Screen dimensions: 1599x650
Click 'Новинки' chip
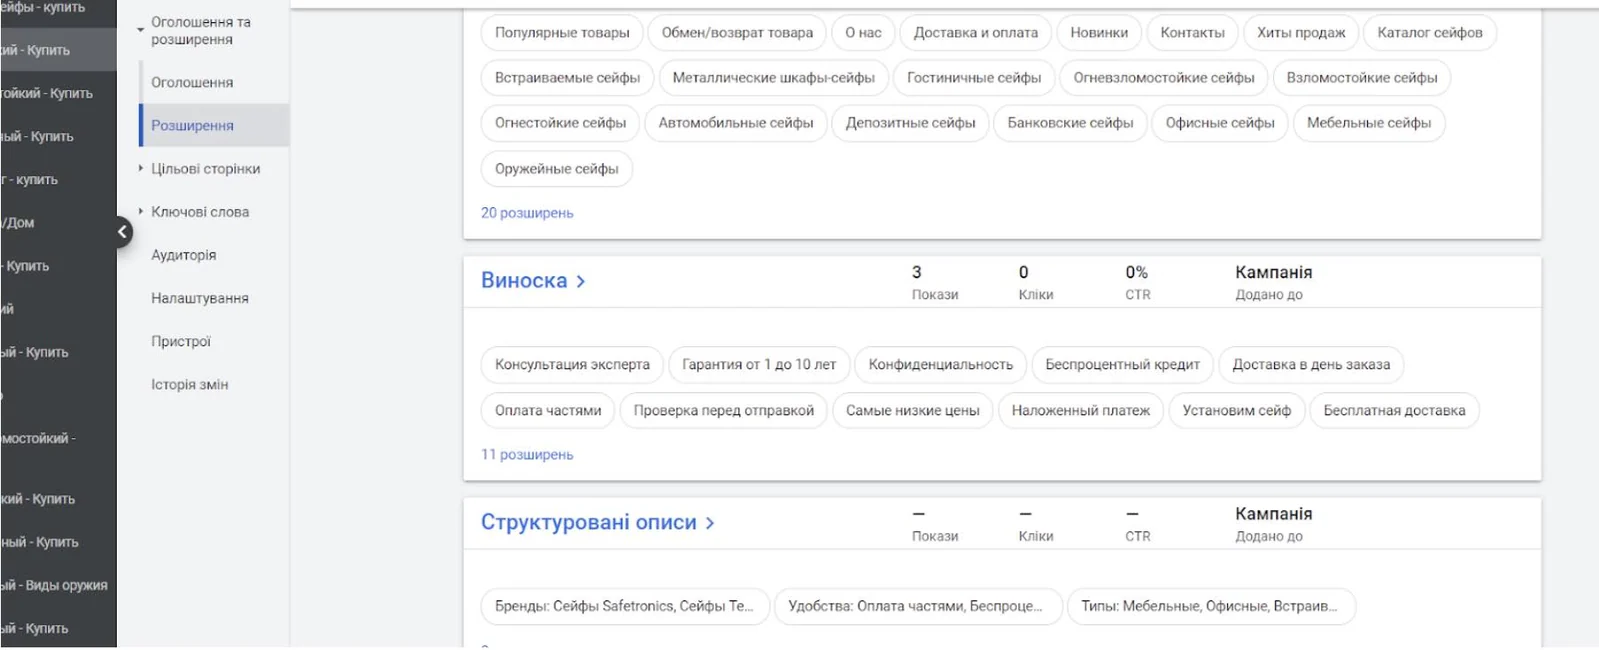[1099, 33]
